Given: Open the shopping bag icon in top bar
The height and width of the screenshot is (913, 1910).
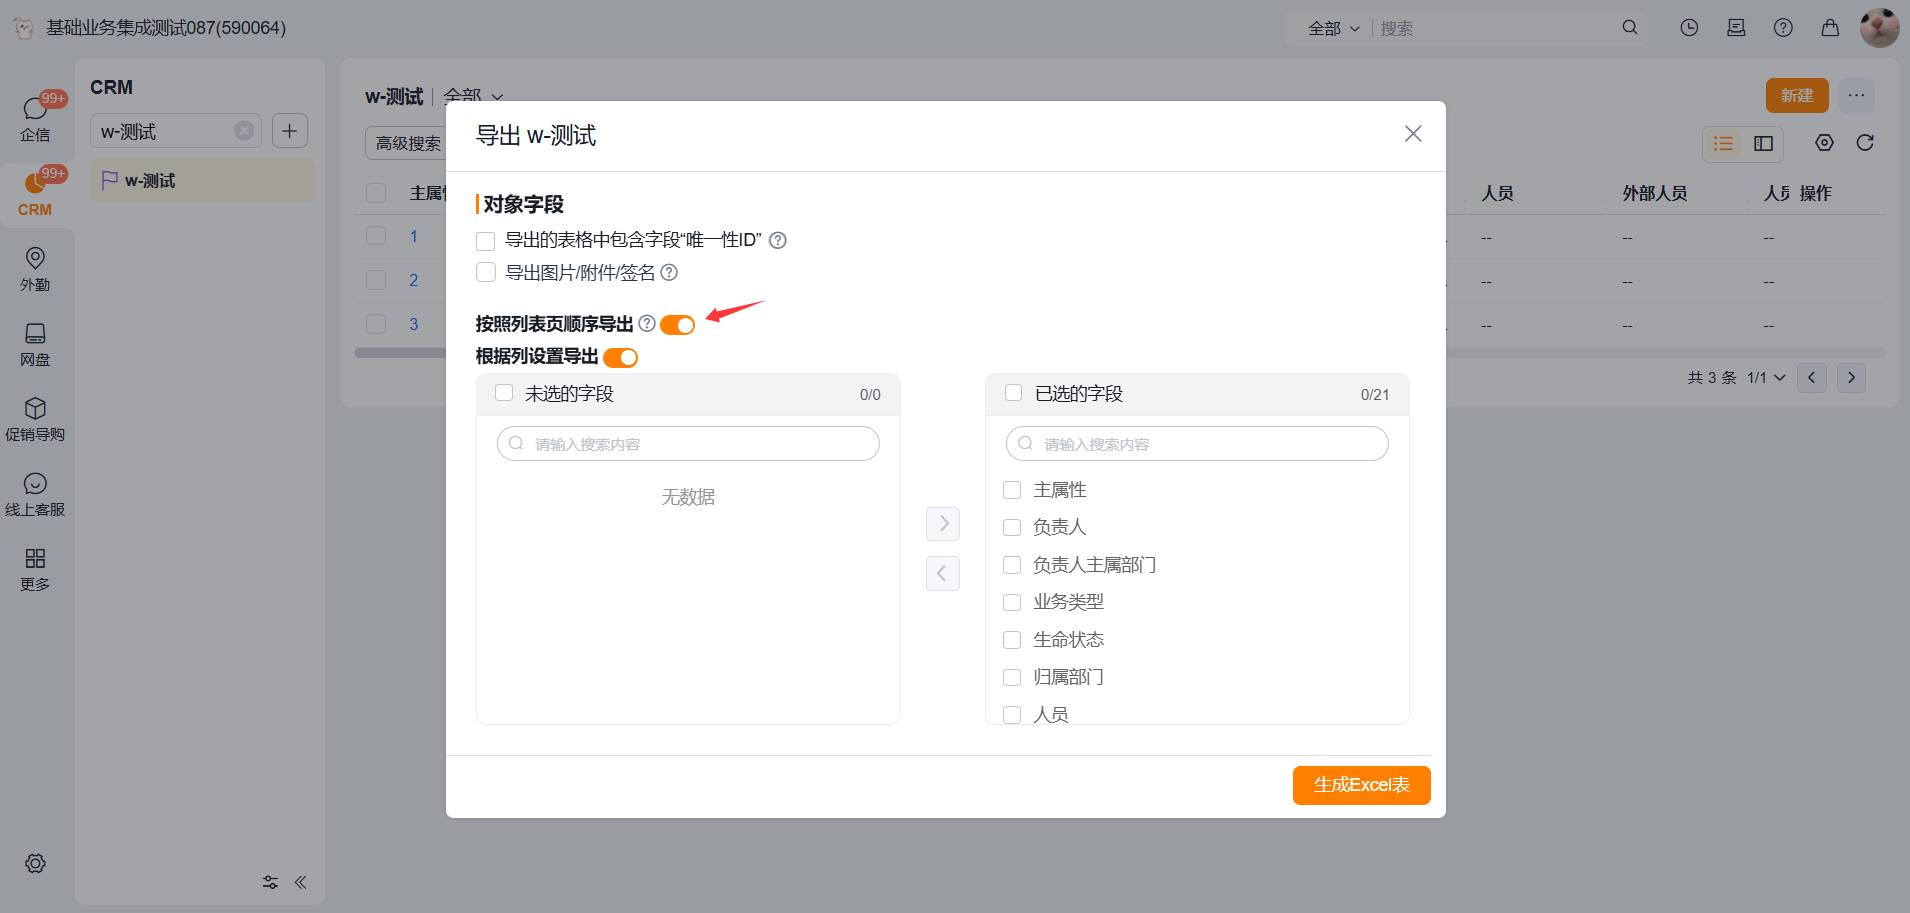Looking at the screenshot, I should click(1830, 28).
